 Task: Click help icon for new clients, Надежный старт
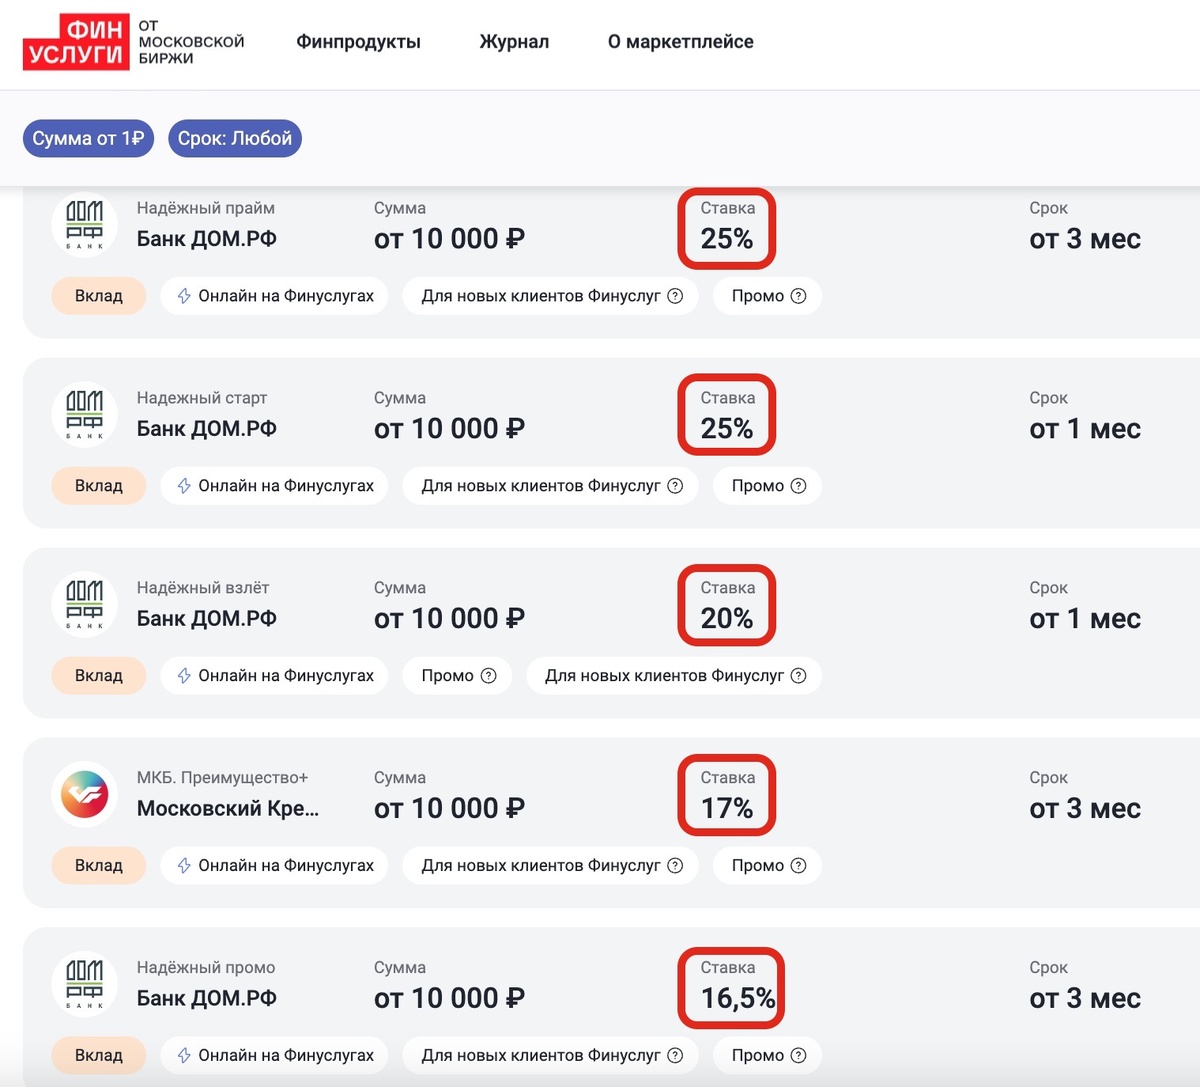[675, 486]
